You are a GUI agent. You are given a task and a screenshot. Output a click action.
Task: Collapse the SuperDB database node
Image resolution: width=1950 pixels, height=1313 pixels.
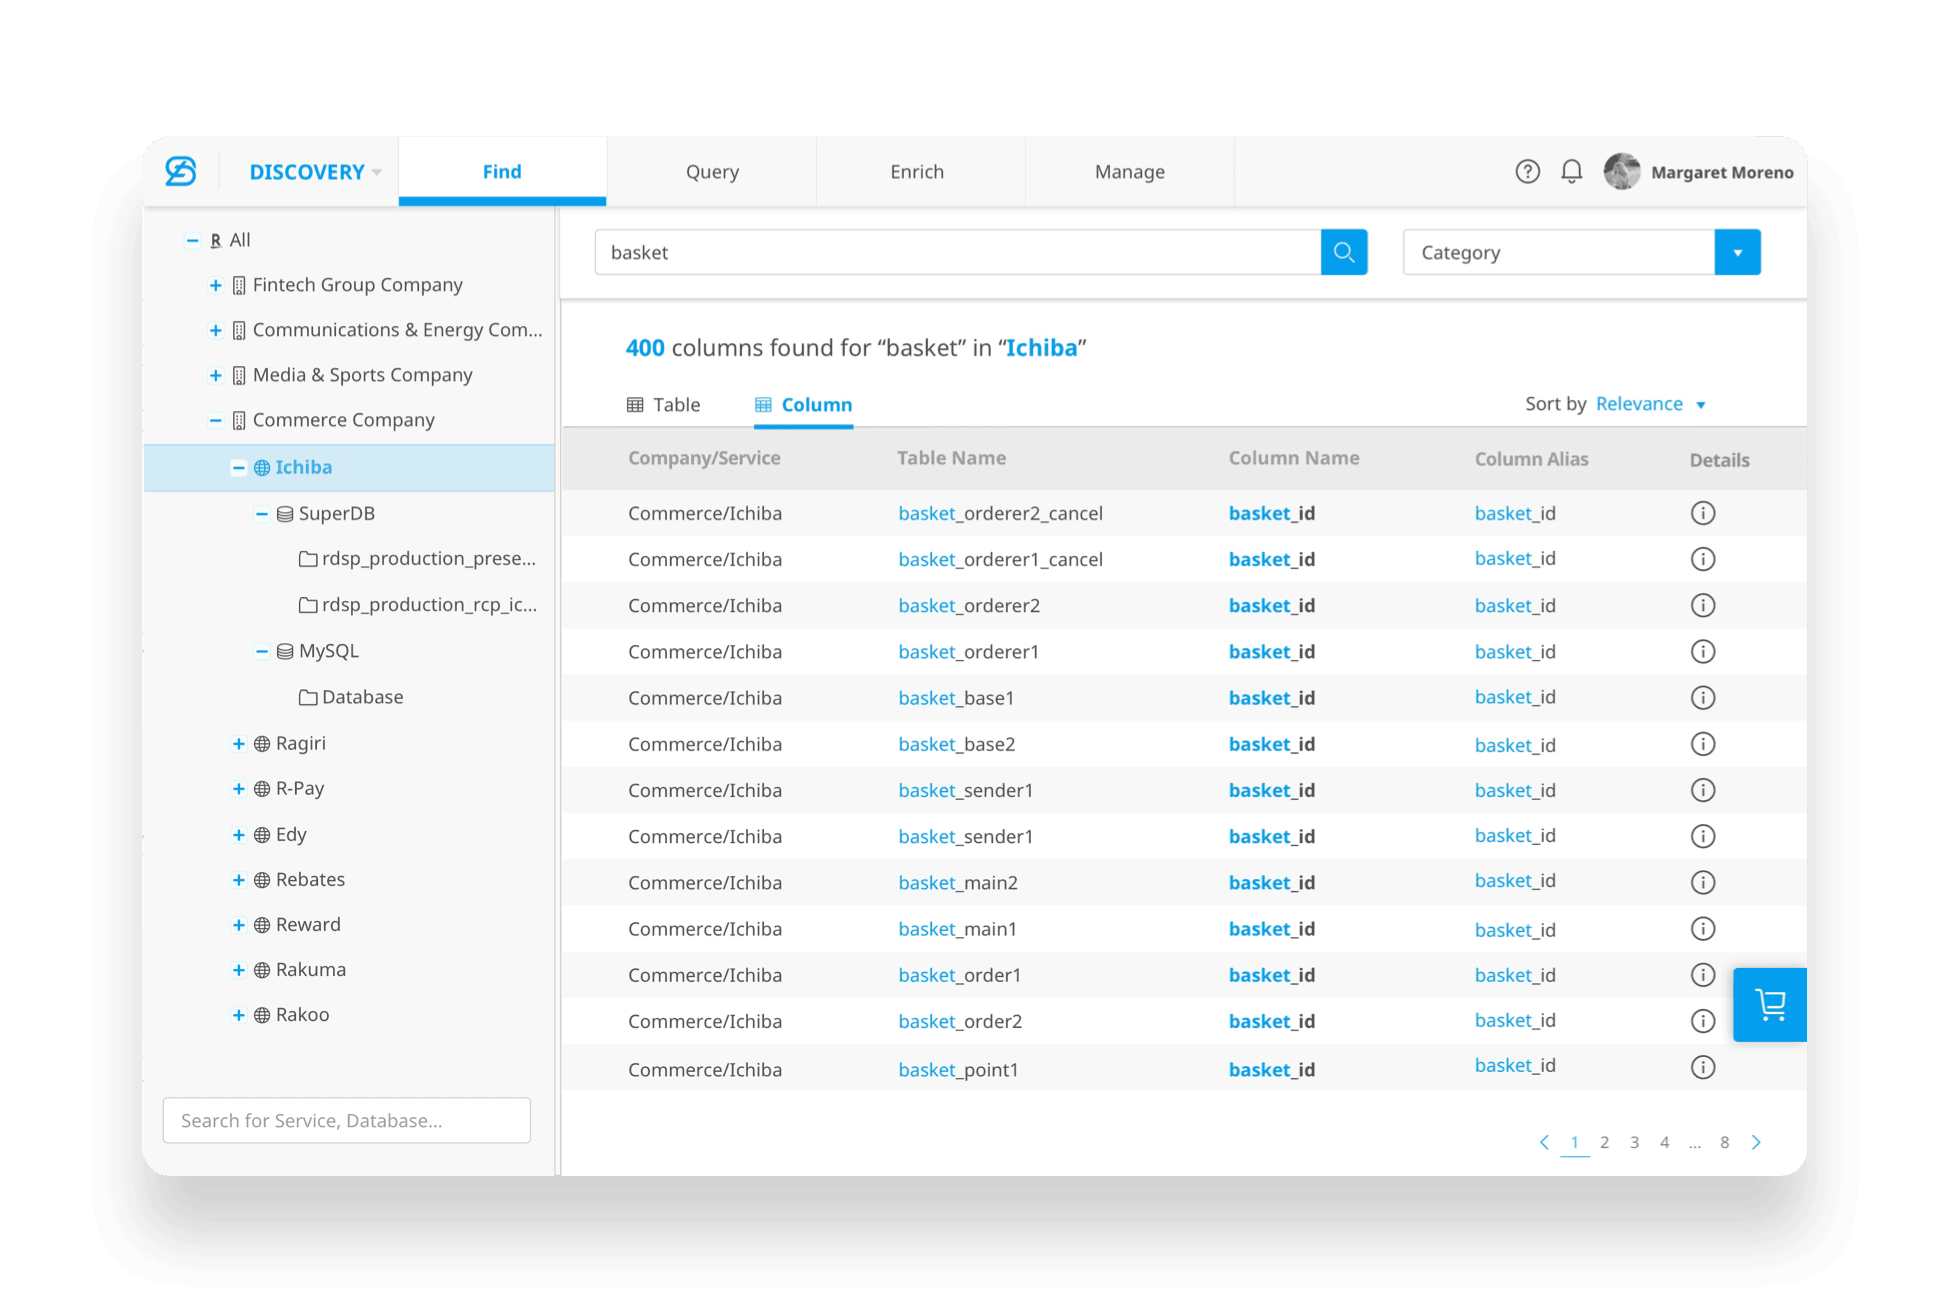coord(261,514)
